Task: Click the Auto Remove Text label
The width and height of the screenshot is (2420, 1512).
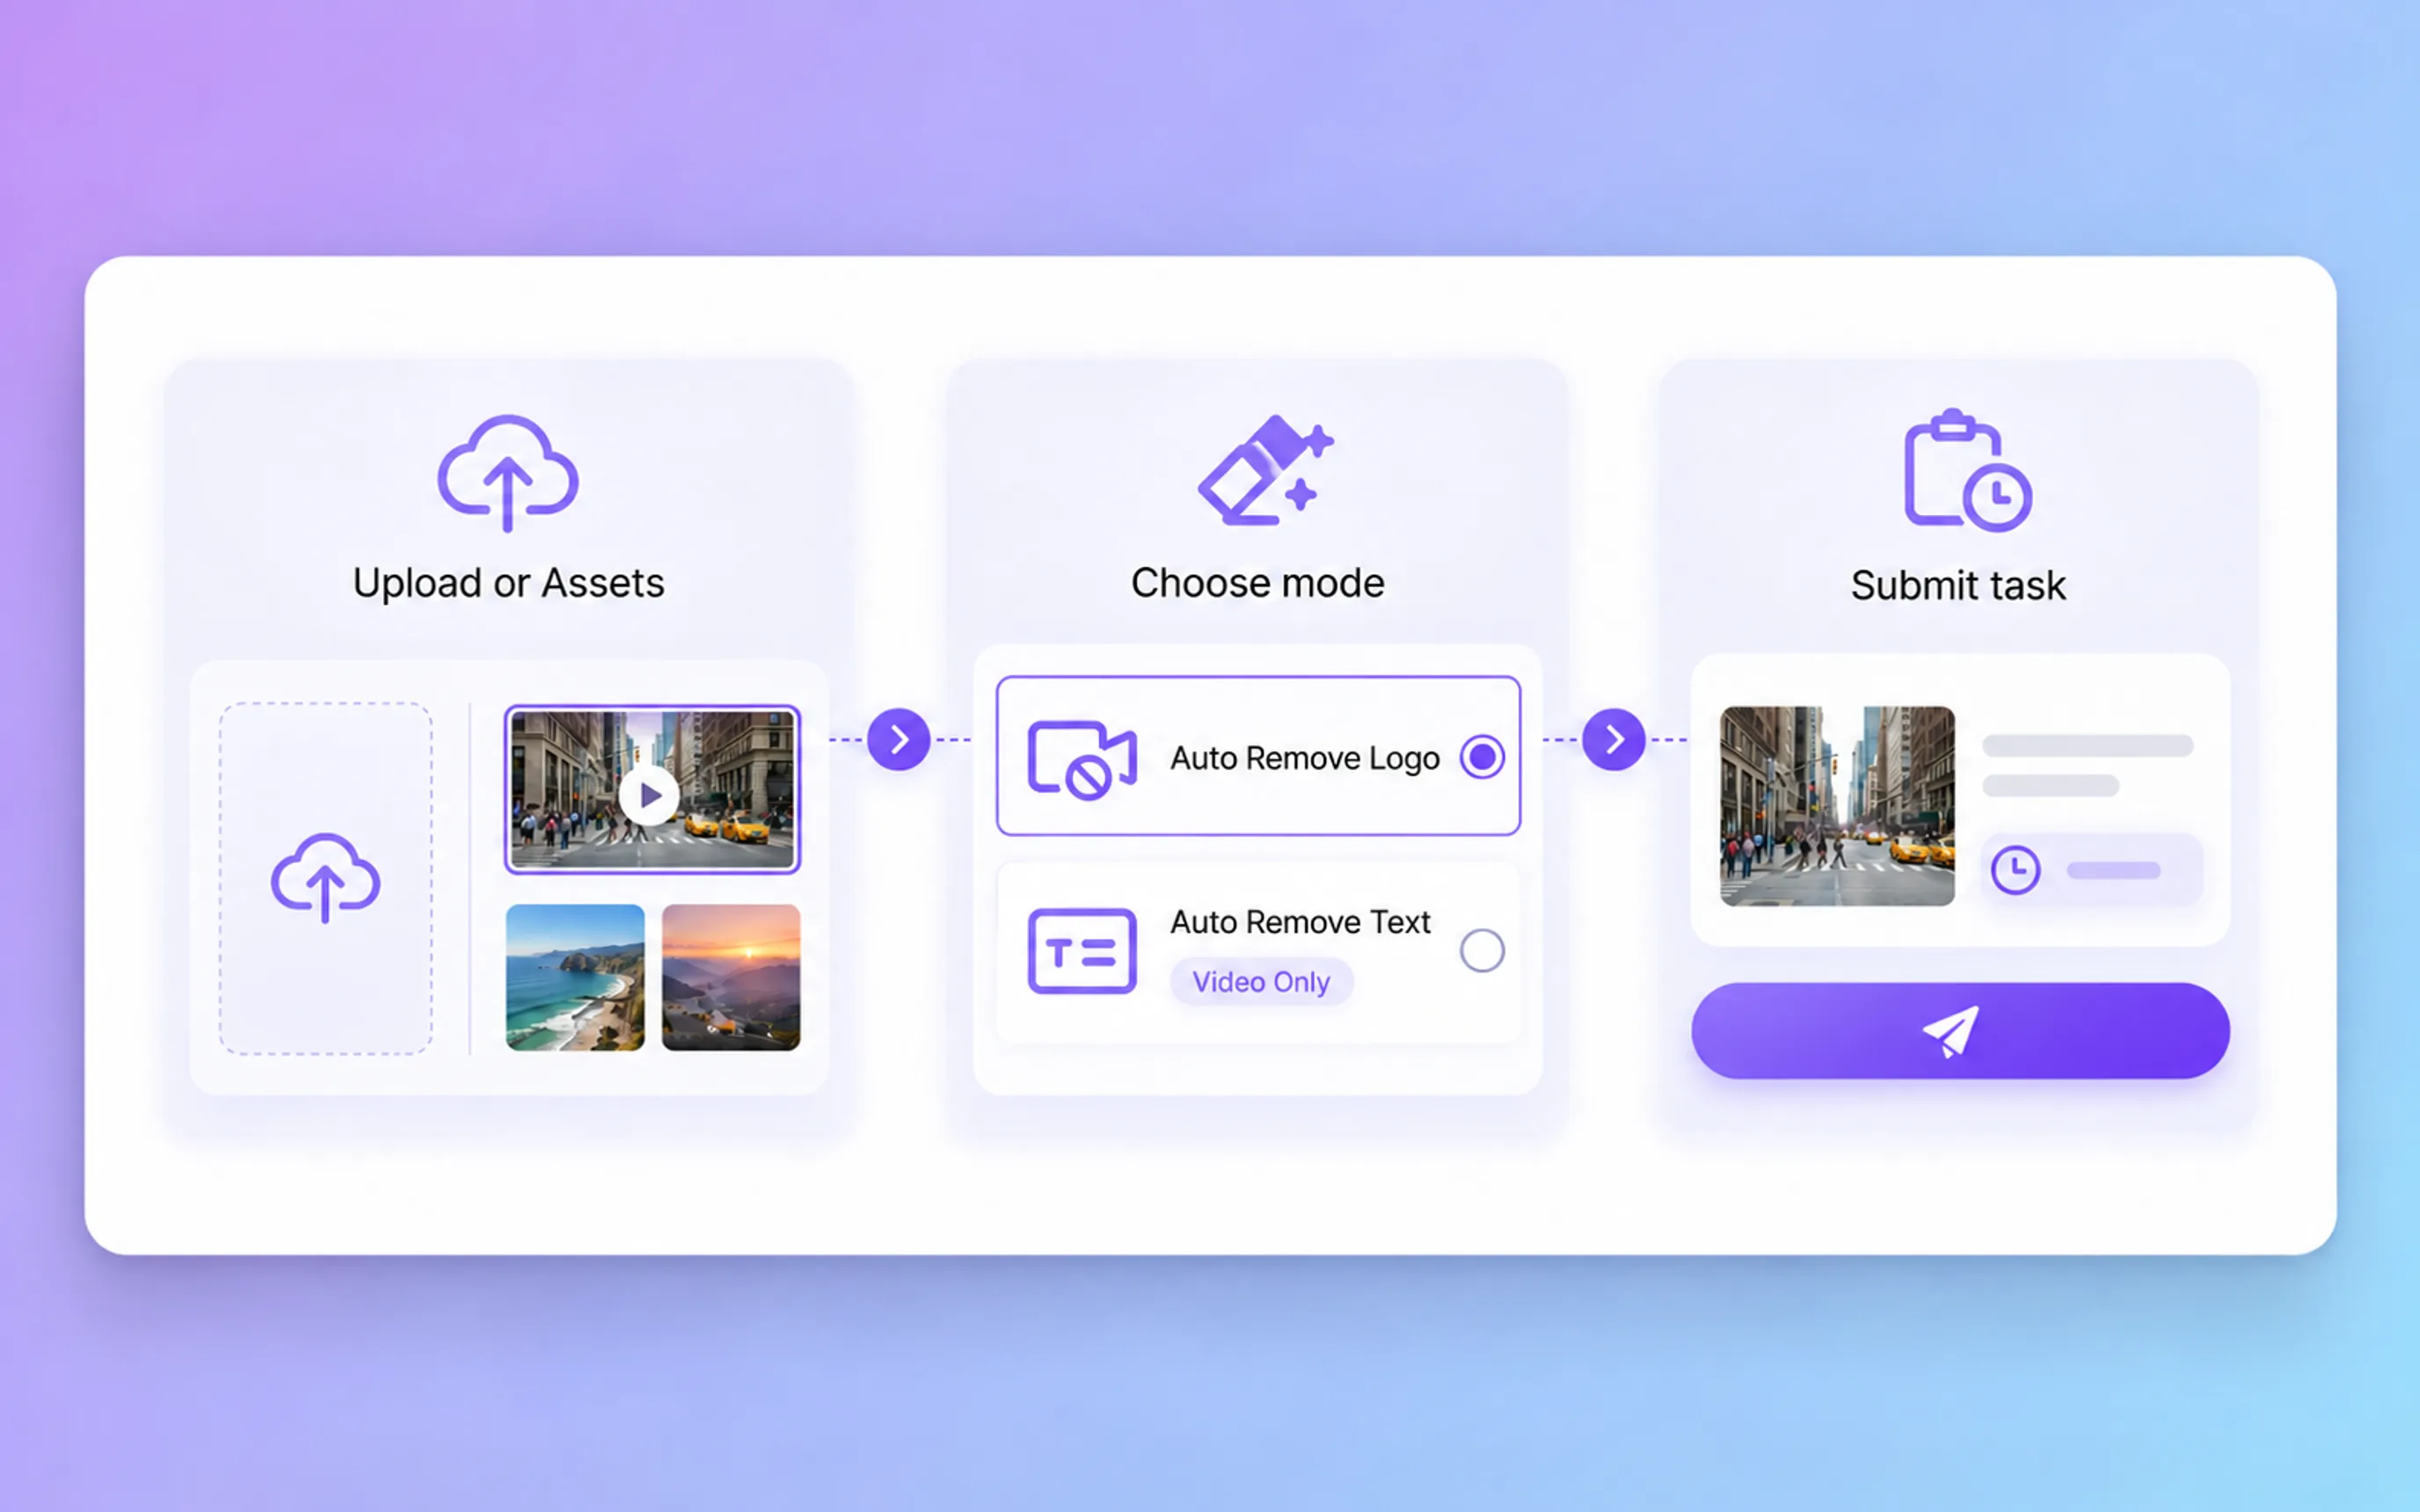Action: pyautogui.click(x=1300, y=921)
